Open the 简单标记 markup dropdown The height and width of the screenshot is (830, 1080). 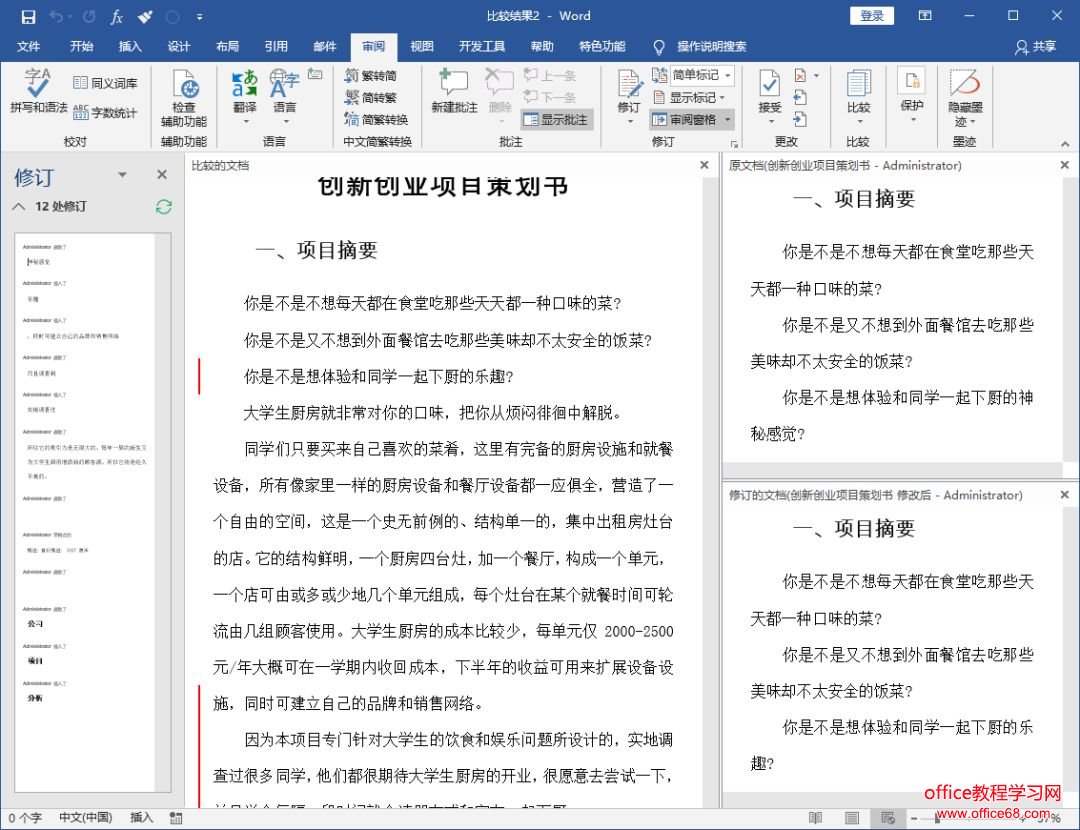[x=693, y=75]
